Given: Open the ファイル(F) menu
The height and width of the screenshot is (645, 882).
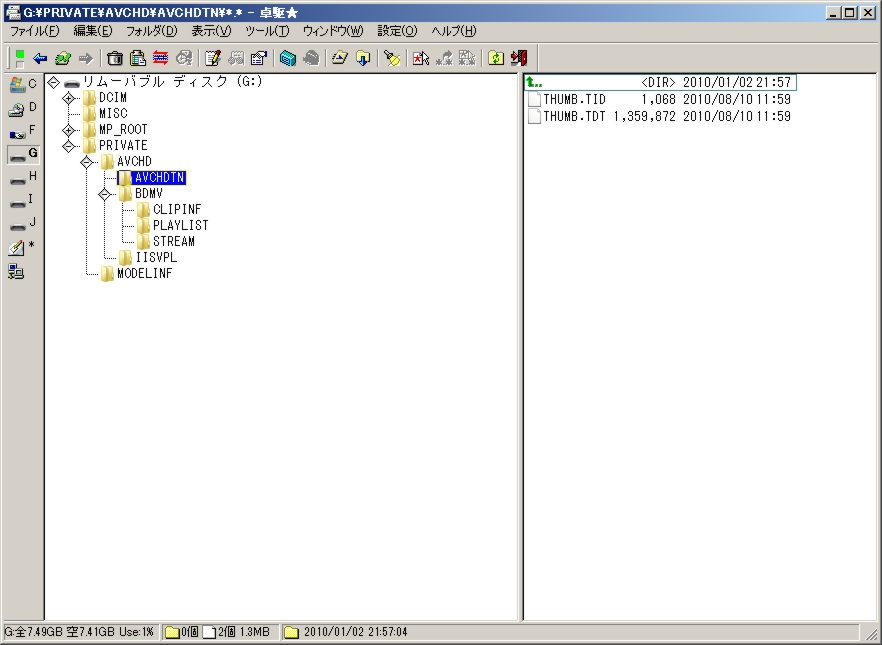Looking at the screenshot, I should click(35, 31).
